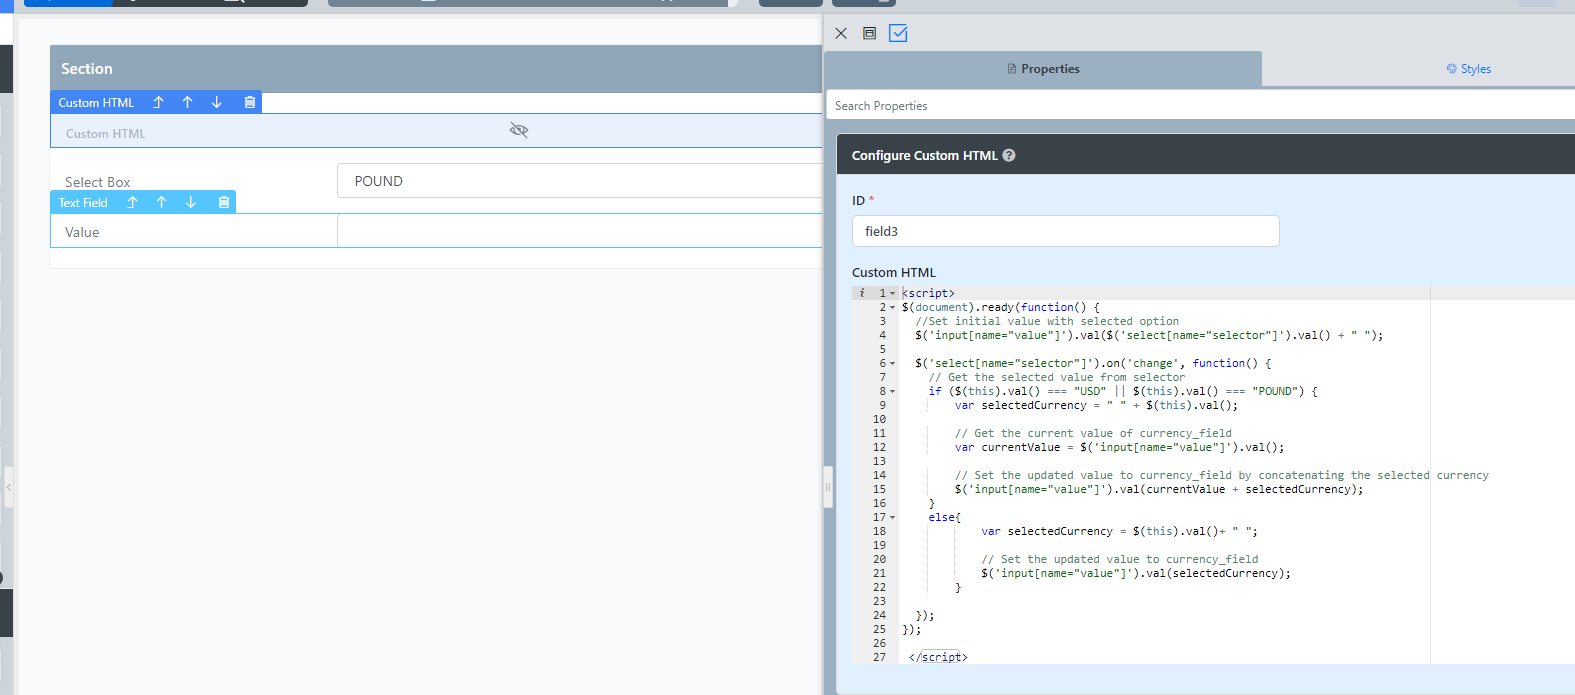This screenshot has height=695, width=1575.
Task: Close the properties panel with the X icon
Action: (841, 33)
